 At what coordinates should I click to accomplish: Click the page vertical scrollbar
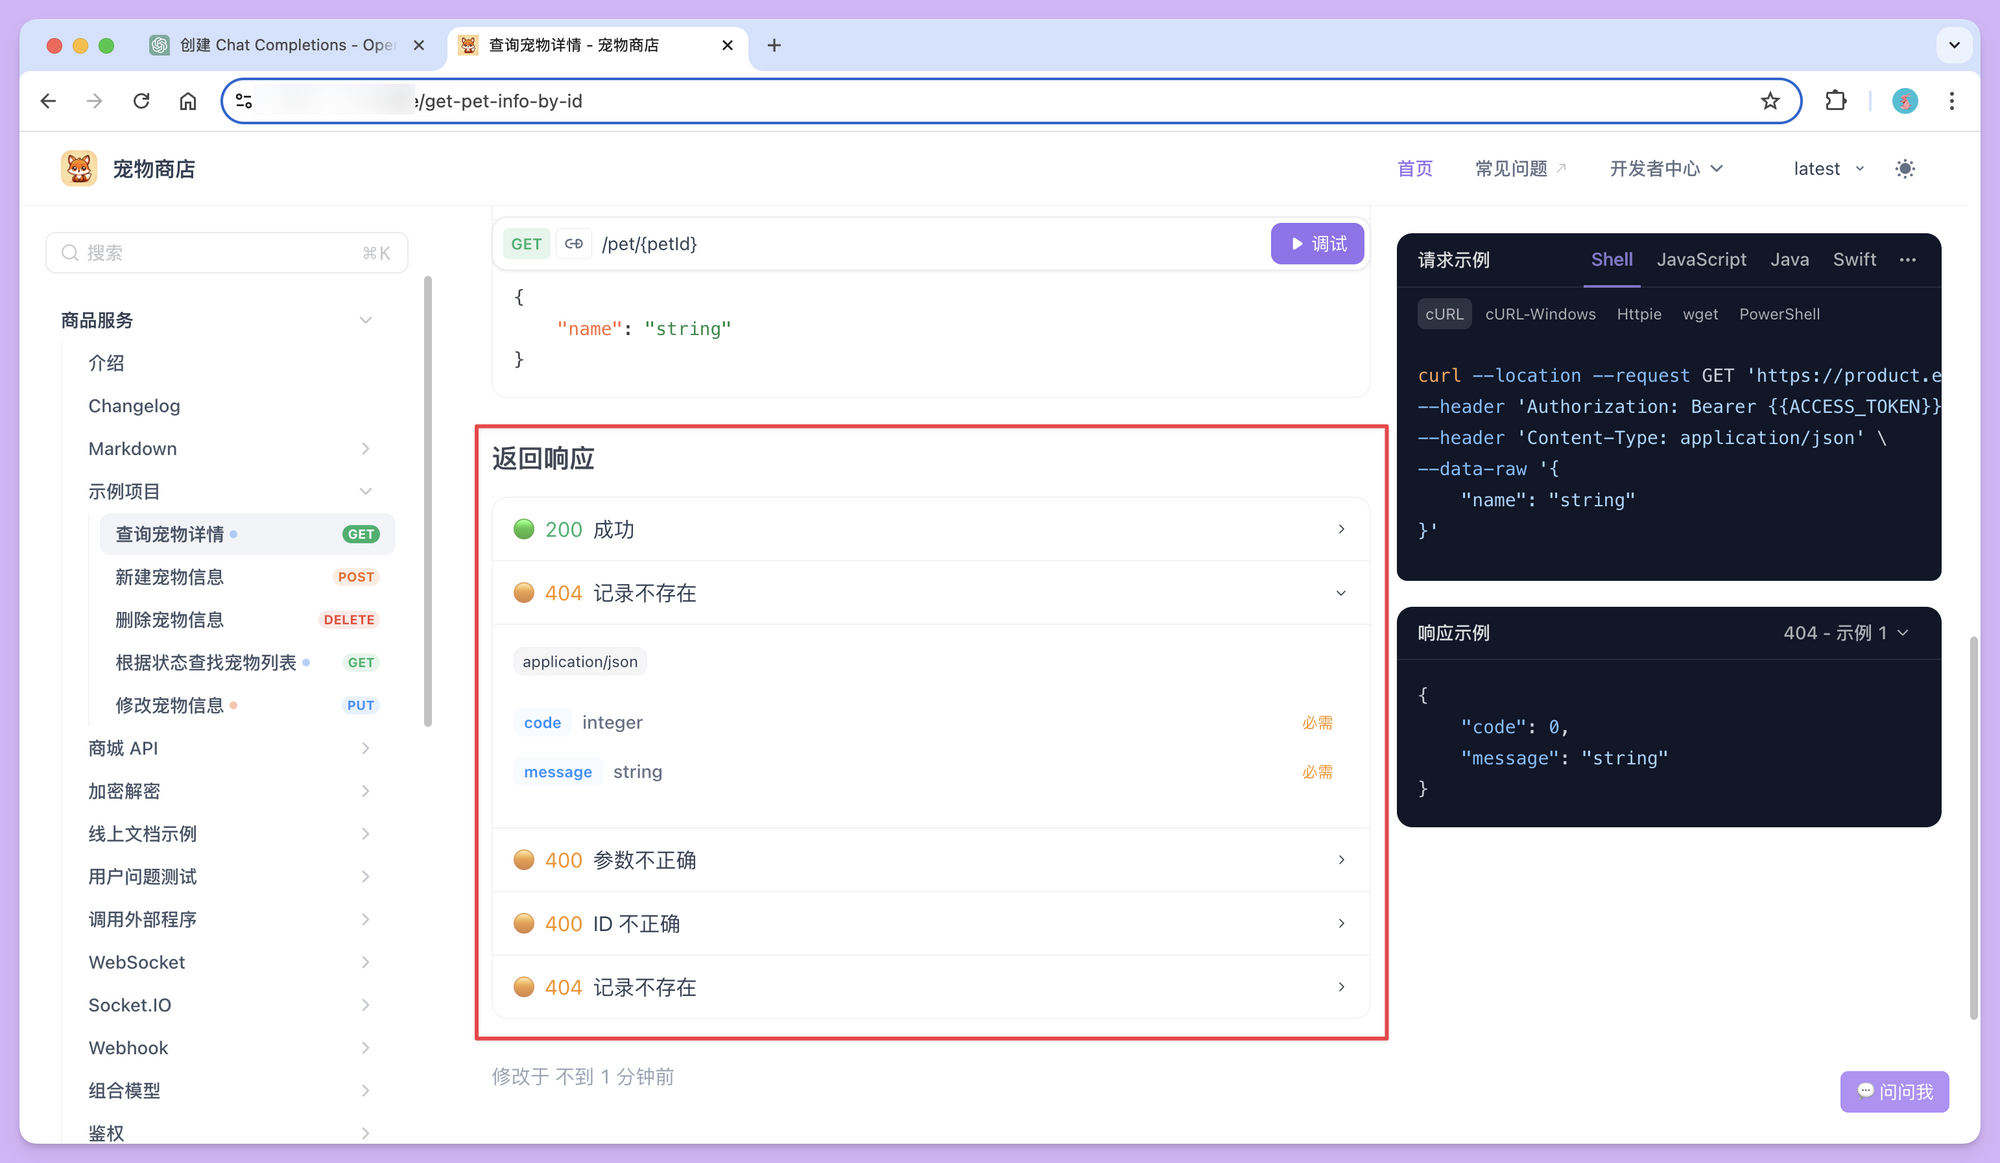click(x=1973, y=827)
